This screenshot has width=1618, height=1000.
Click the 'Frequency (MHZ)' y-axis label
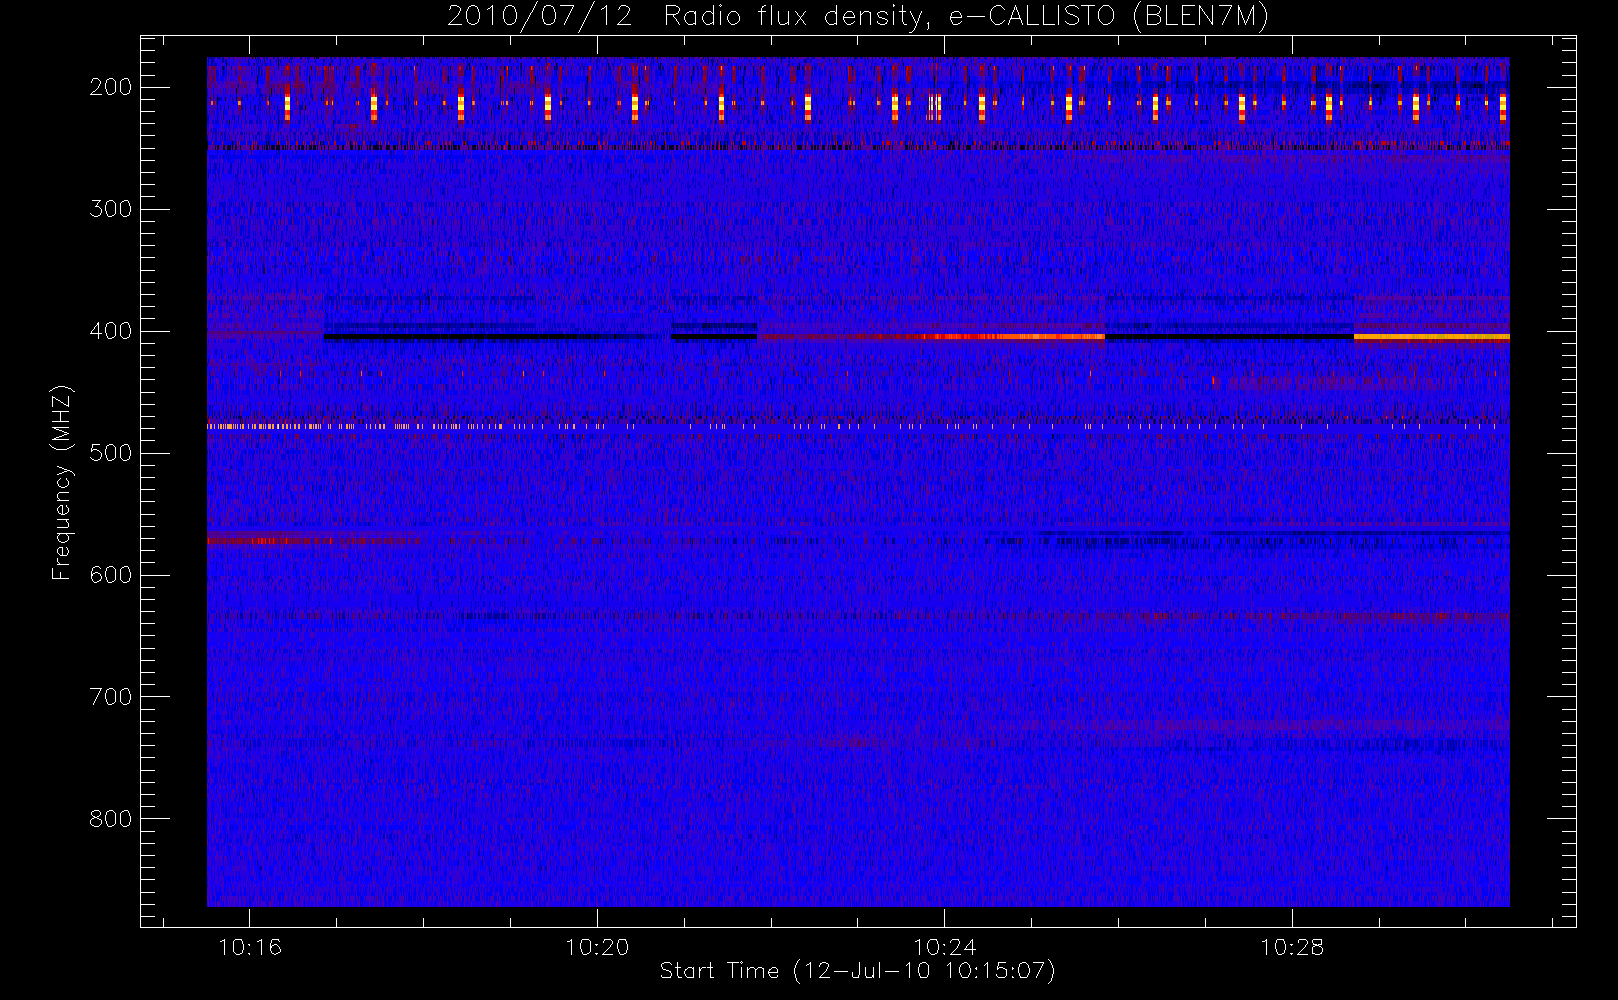coord(62,482)
